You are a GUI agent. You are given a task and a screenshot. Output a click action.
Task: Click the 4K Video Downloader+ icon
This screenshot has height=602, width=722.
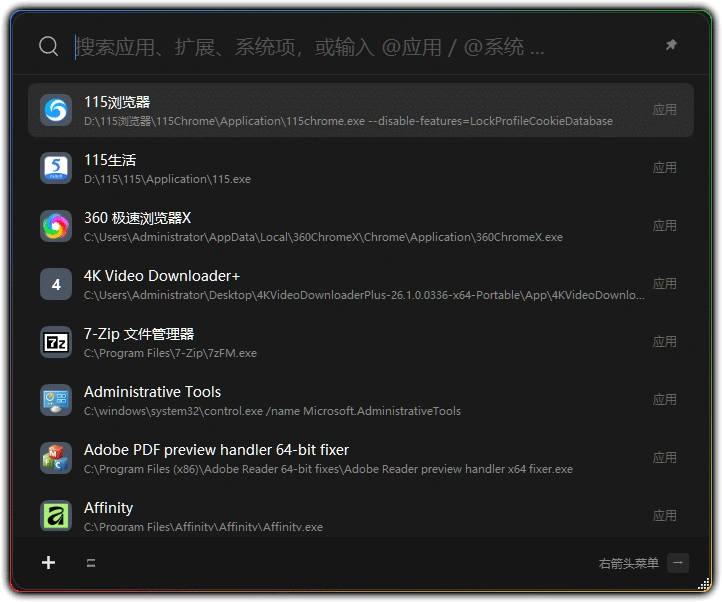pyautogui.click(x=56, y=284)
